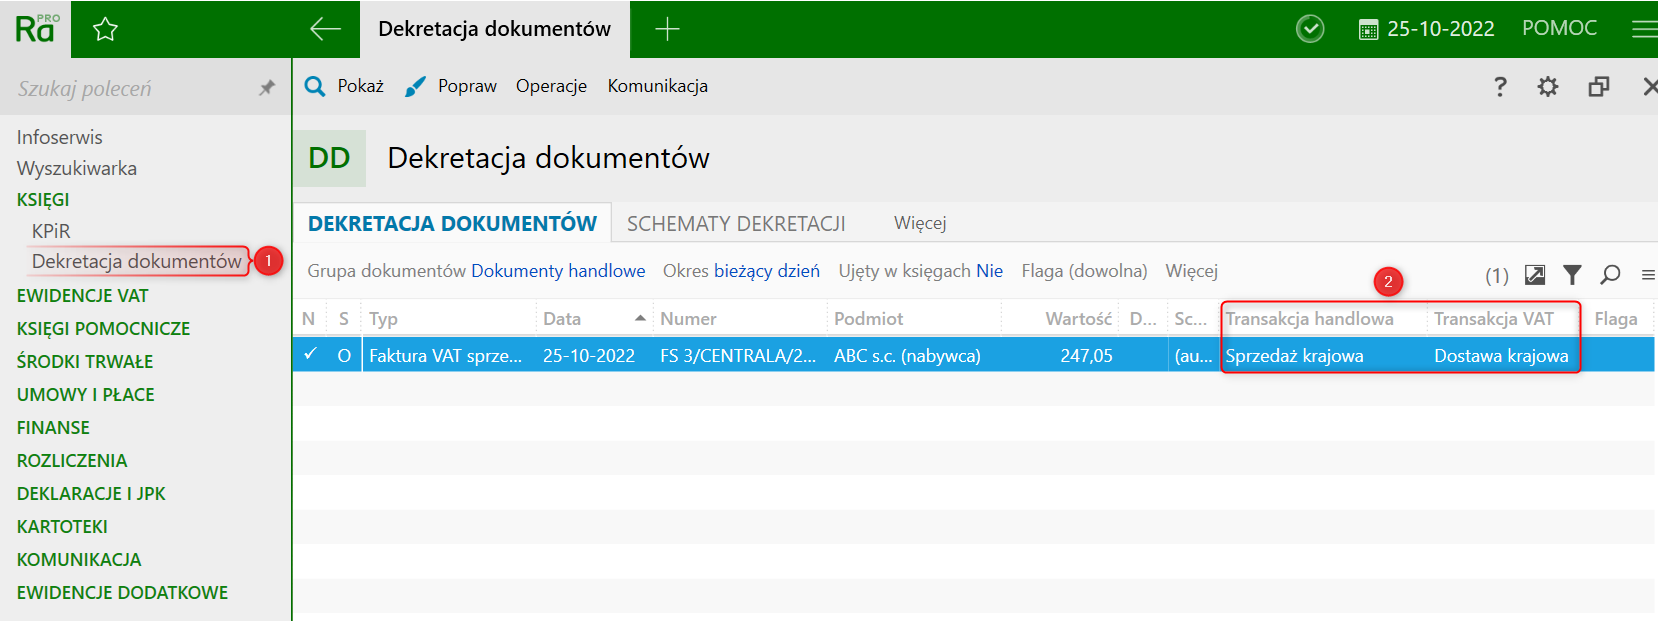The image size is (1658, 621).
Task: Open help with question mark icon
Action: [x=1500, y=86]
